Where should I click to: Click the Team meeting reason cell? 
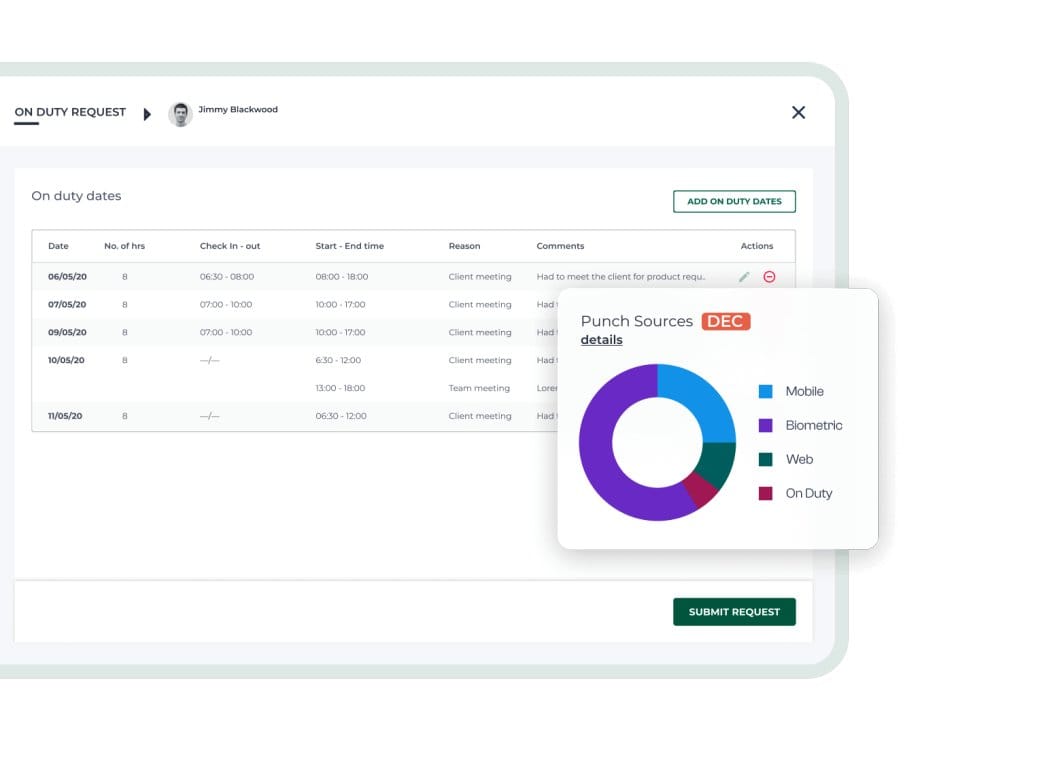point(479,389)
